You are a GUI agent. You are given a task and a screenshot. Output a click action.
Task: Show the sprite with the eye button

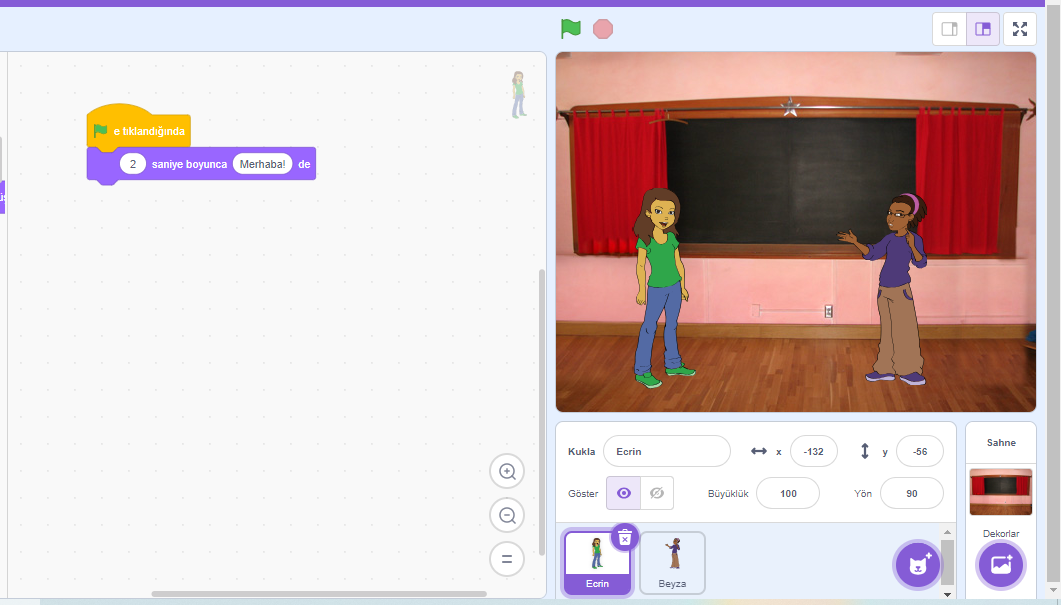pos(623,493)
